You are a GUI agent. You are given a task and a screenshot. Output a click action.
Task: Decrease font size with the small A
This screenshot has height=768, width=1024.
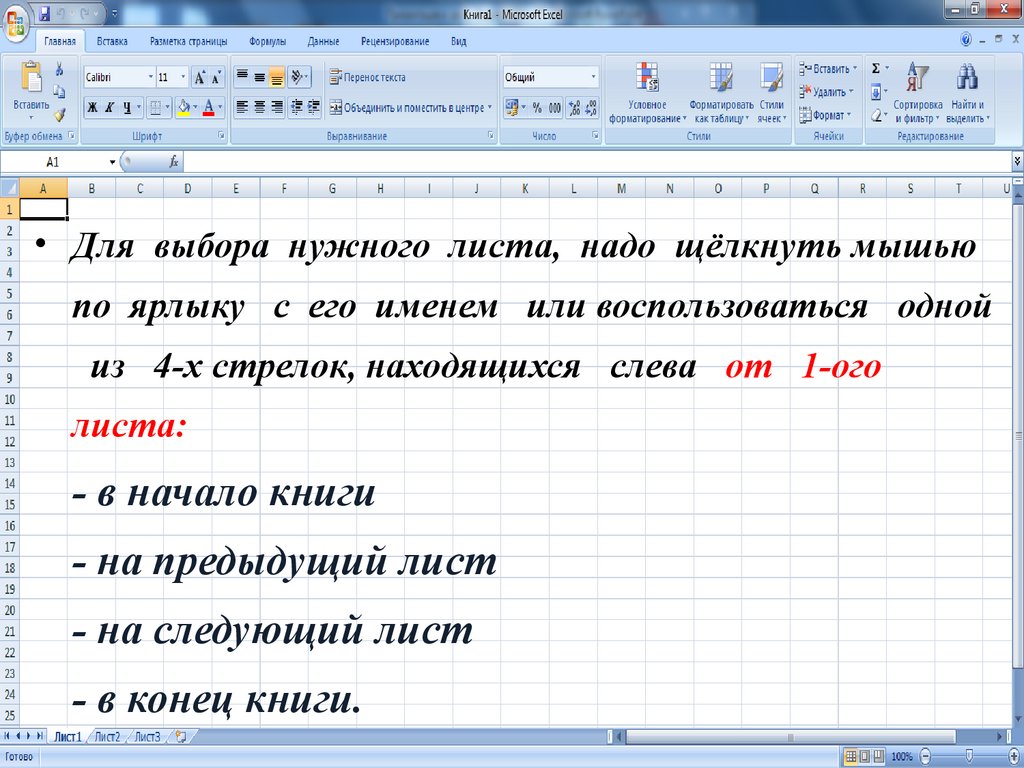coord(216,78)
